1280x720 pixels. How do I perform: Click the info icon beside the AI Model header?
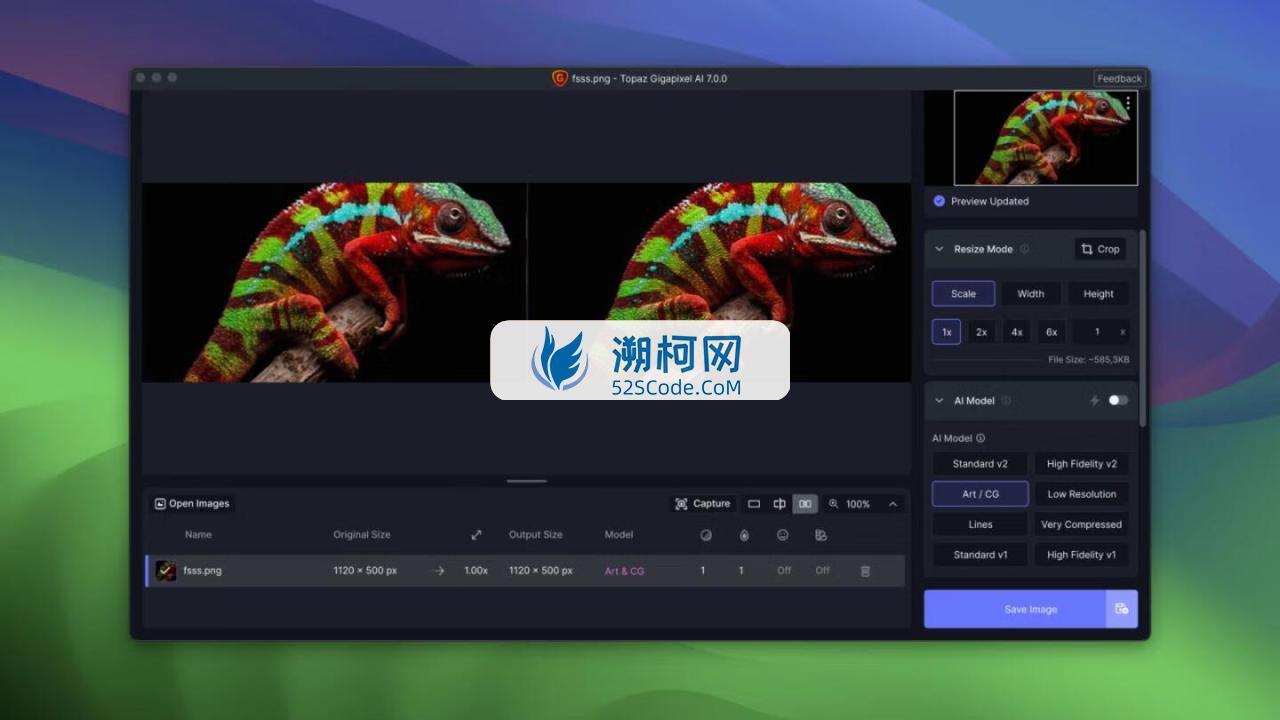pyautogui.click(x=1006, y=401)
